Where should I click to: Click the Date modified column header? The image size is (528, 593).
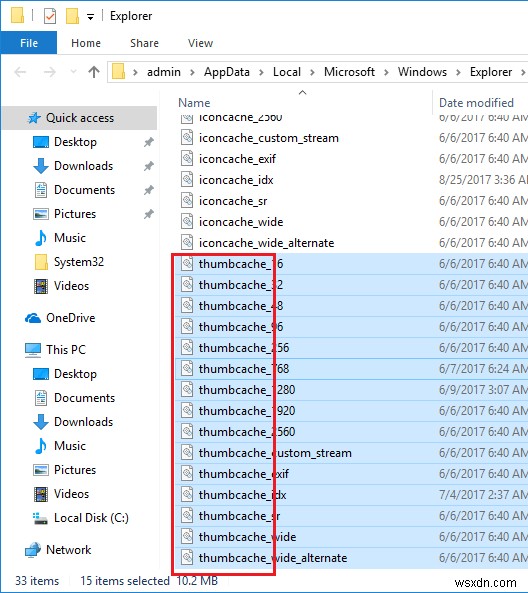pyautogui.click(x=476, y=102)
